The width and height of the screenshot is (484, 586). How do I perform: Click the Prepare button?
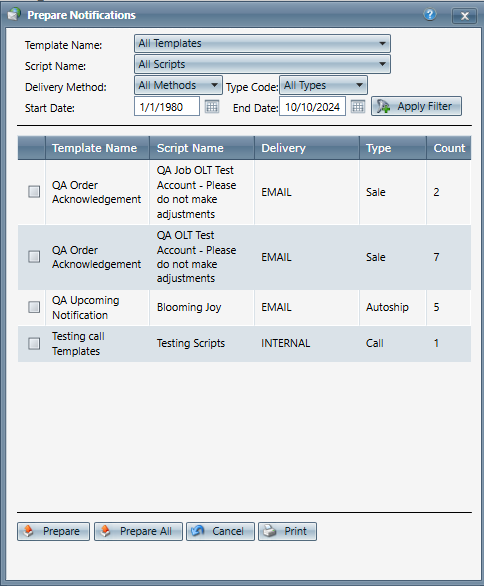[53, 531]
